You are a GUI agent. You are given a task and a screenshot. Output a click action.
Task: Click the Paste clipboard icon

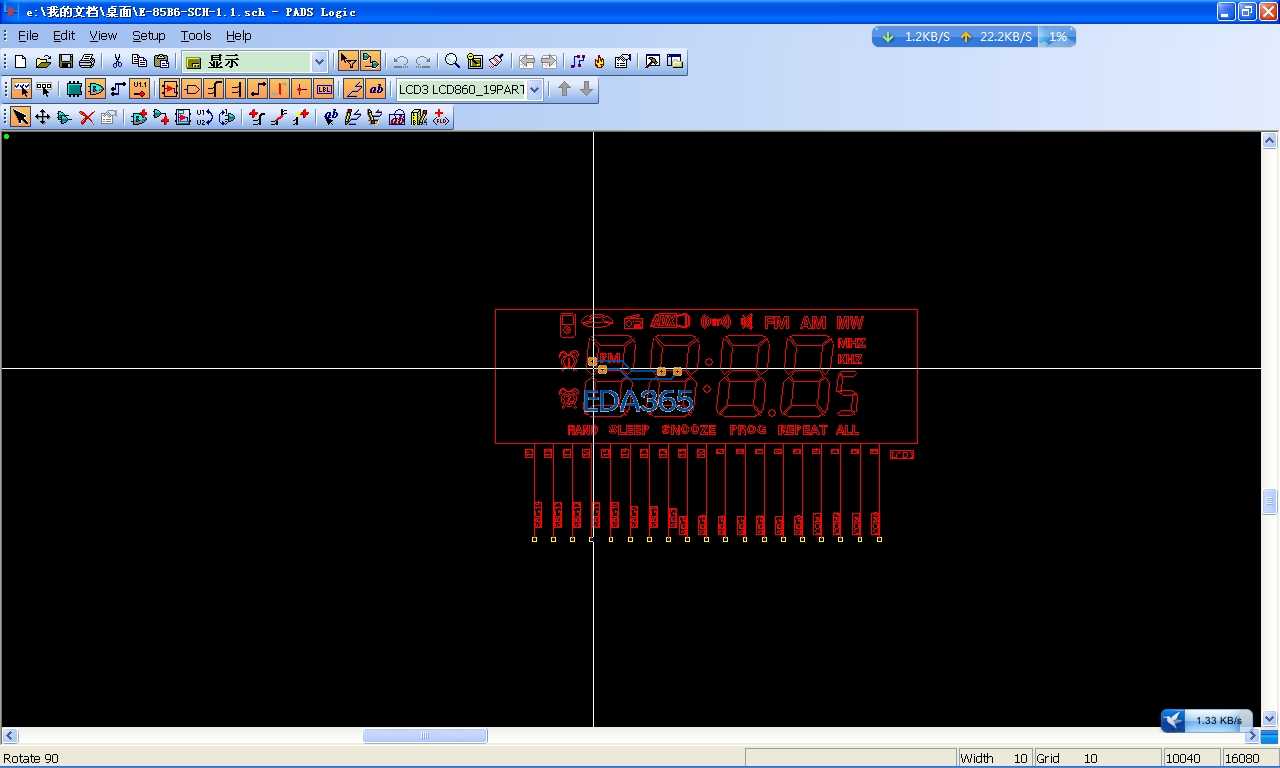161,62
